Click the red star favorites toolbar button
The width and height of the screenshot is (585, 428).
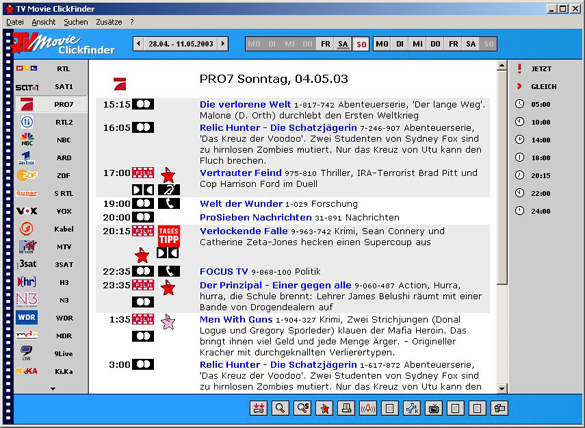click(324, 408)
